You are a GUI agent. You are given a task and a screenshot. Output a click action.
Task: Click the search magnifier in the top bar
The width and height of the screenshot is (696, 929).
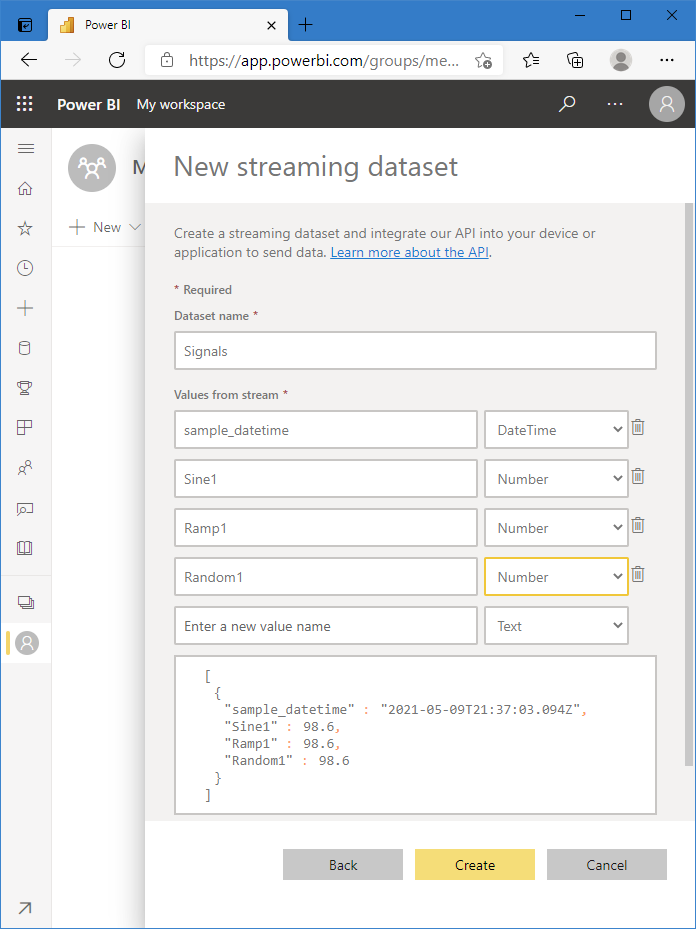coord(567,103)
